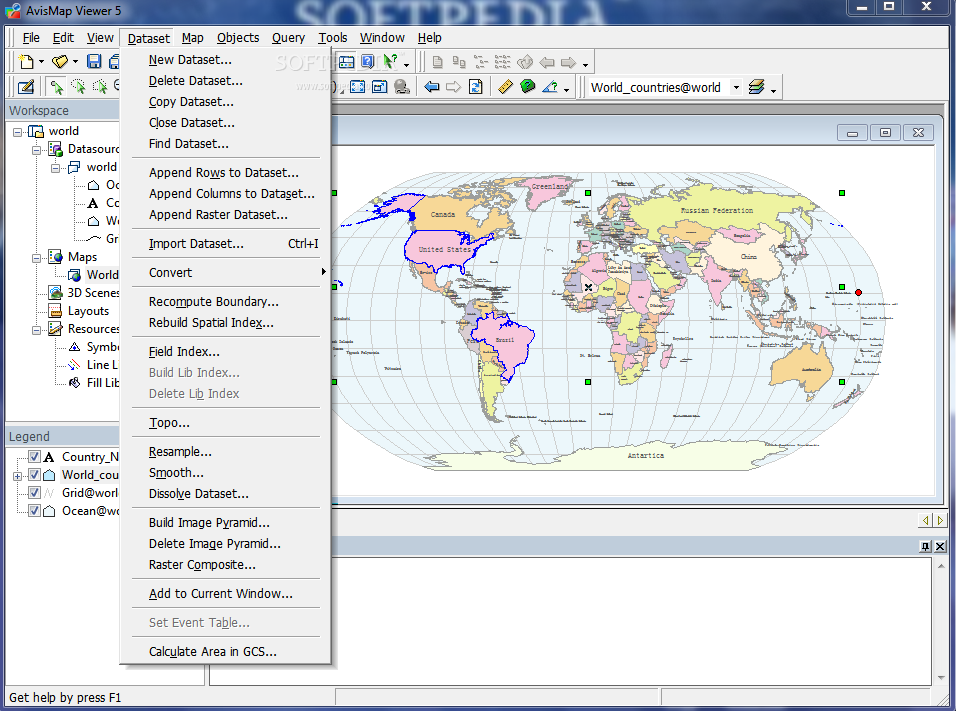Open the measure tools dropdown arrow
This screenshot has height=711, width=956.
point(566,90)
